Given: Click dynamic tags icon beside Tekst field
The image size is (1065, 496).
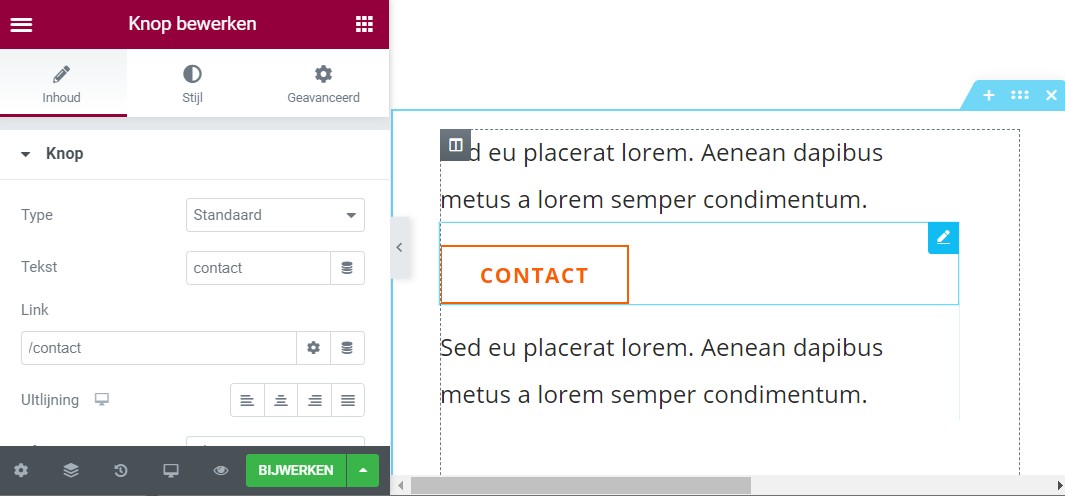Looking at the screenshot, I should tap(347, 268).
